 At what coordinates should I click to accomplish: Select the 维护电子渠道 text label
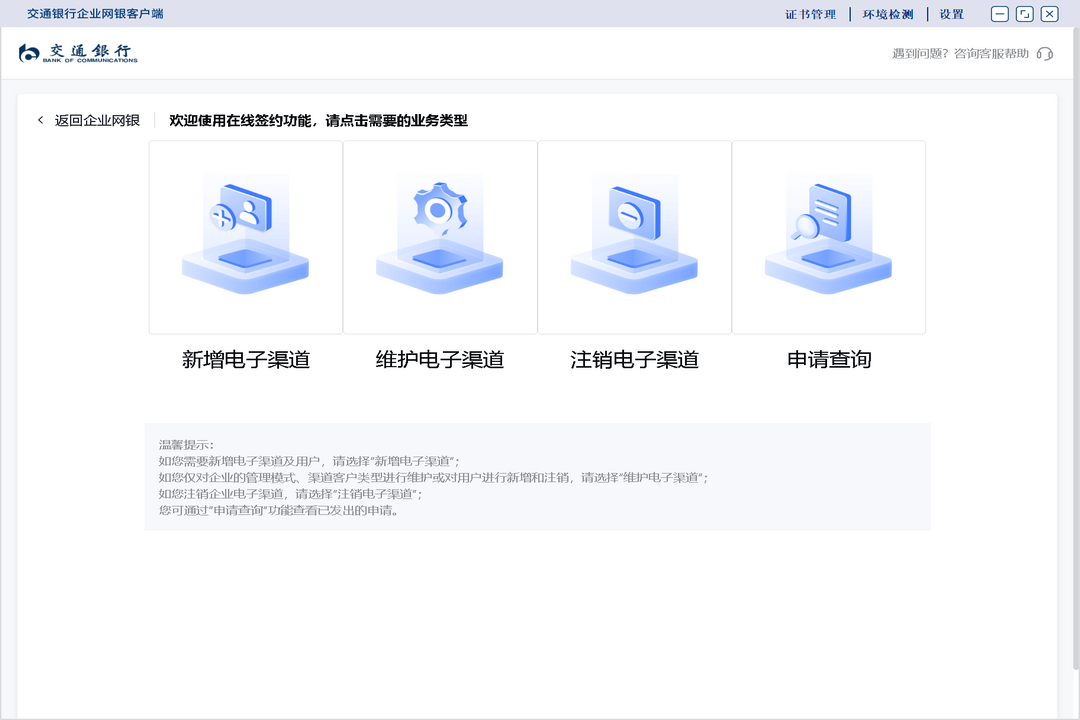pyautogui.click(x=438, y=359)
